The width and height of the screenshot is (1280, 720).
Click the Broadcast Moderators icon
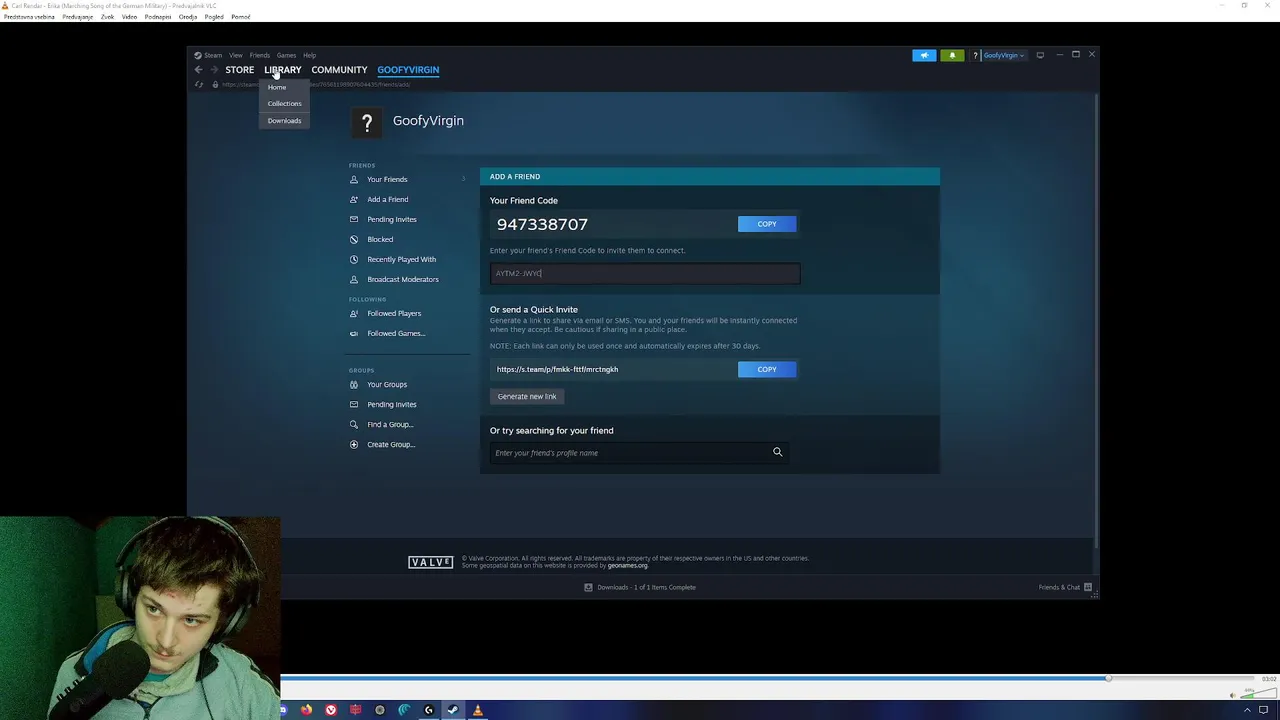354,279
